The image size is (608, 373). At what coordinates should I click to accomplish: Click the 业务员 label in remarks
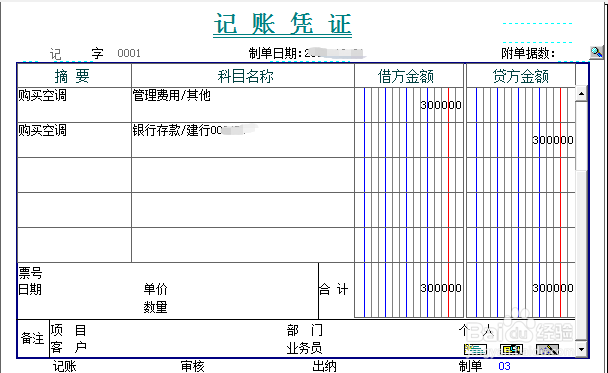304,348
